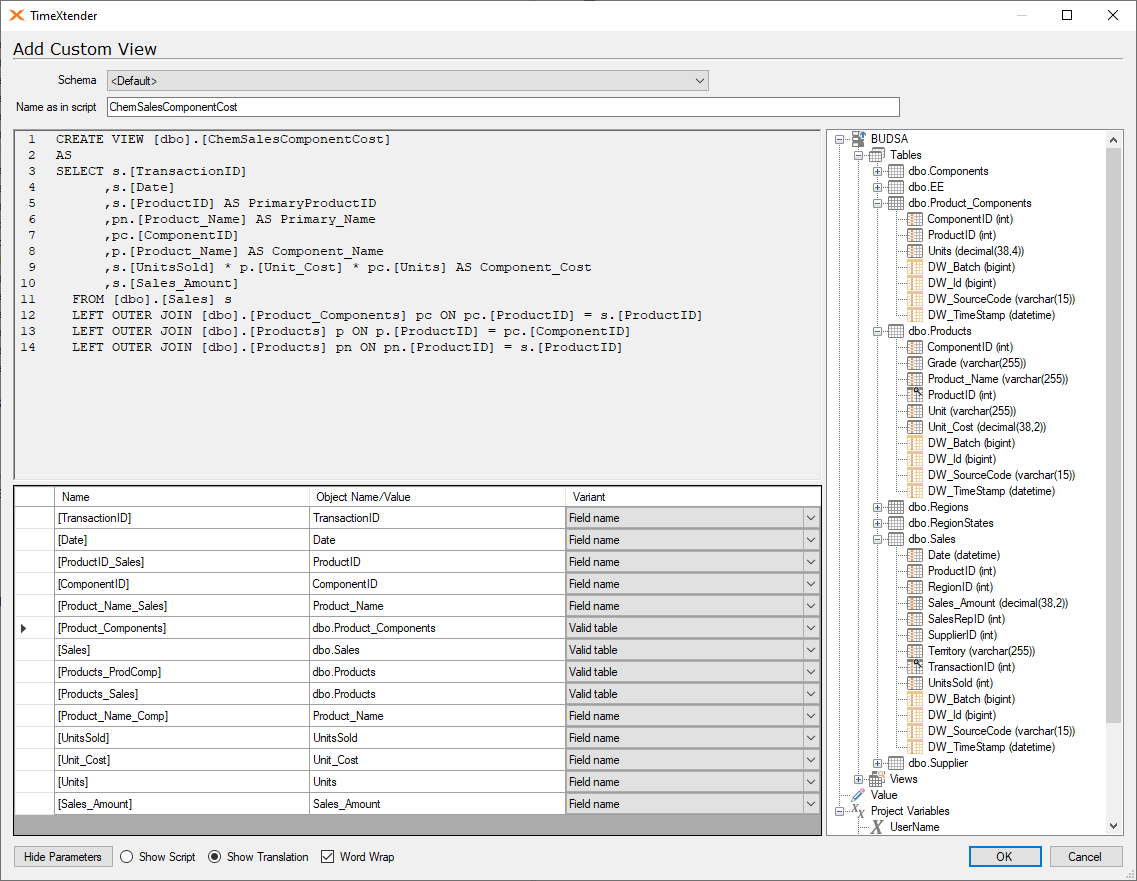Toggle the Word Wrap checkbox
The height and width of the screenshot is (881, 1137).
click(x=328, y=856)
